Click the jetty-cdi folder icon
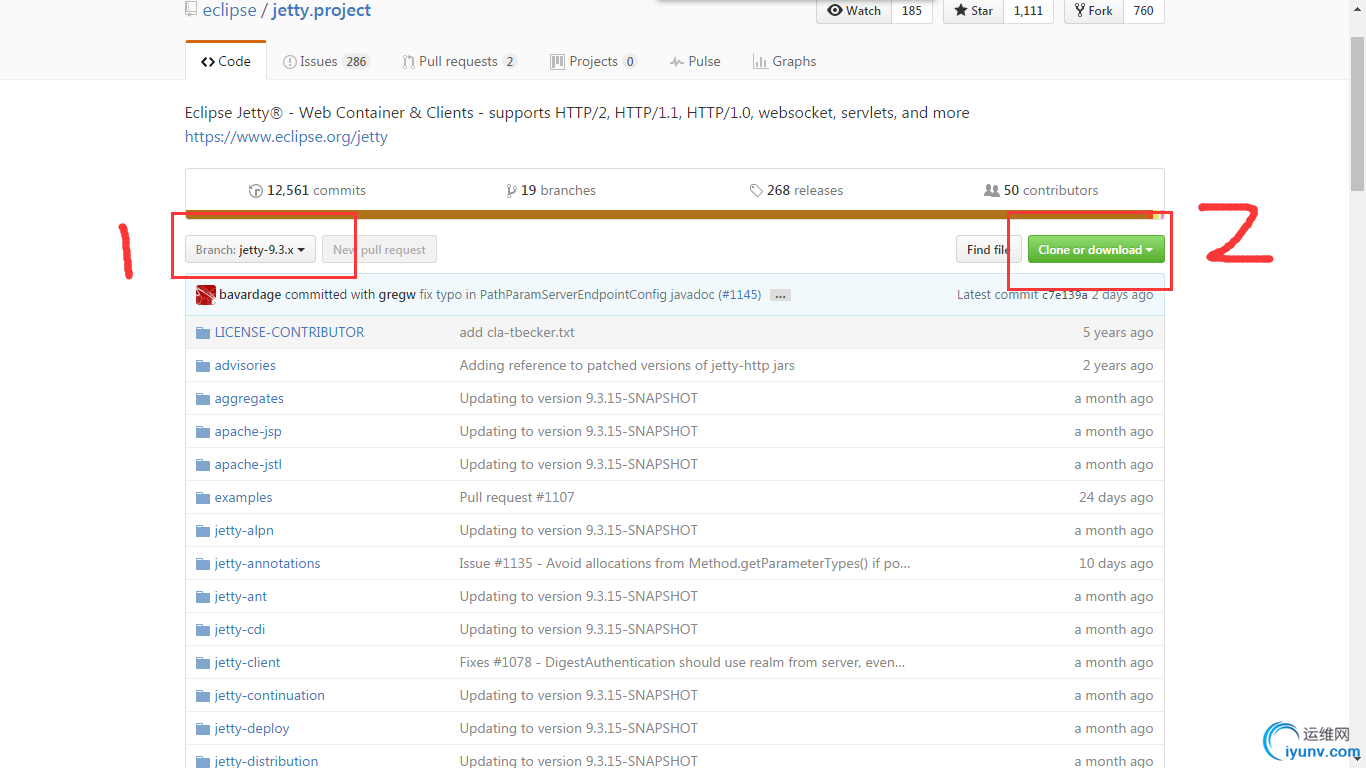The width and height of the screenshot is (1366, 768). tap(203, 630)
